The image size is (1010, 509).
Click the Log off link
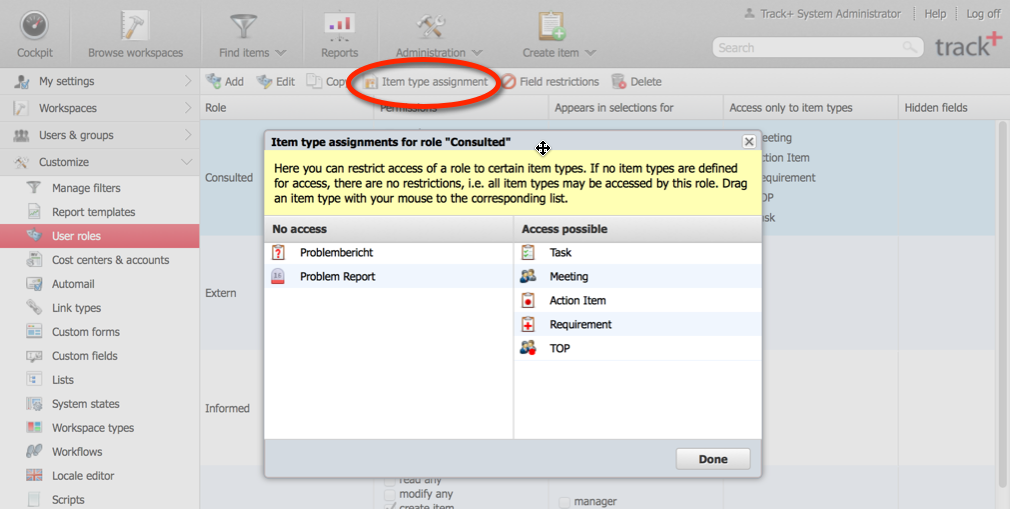pos(982,14)
